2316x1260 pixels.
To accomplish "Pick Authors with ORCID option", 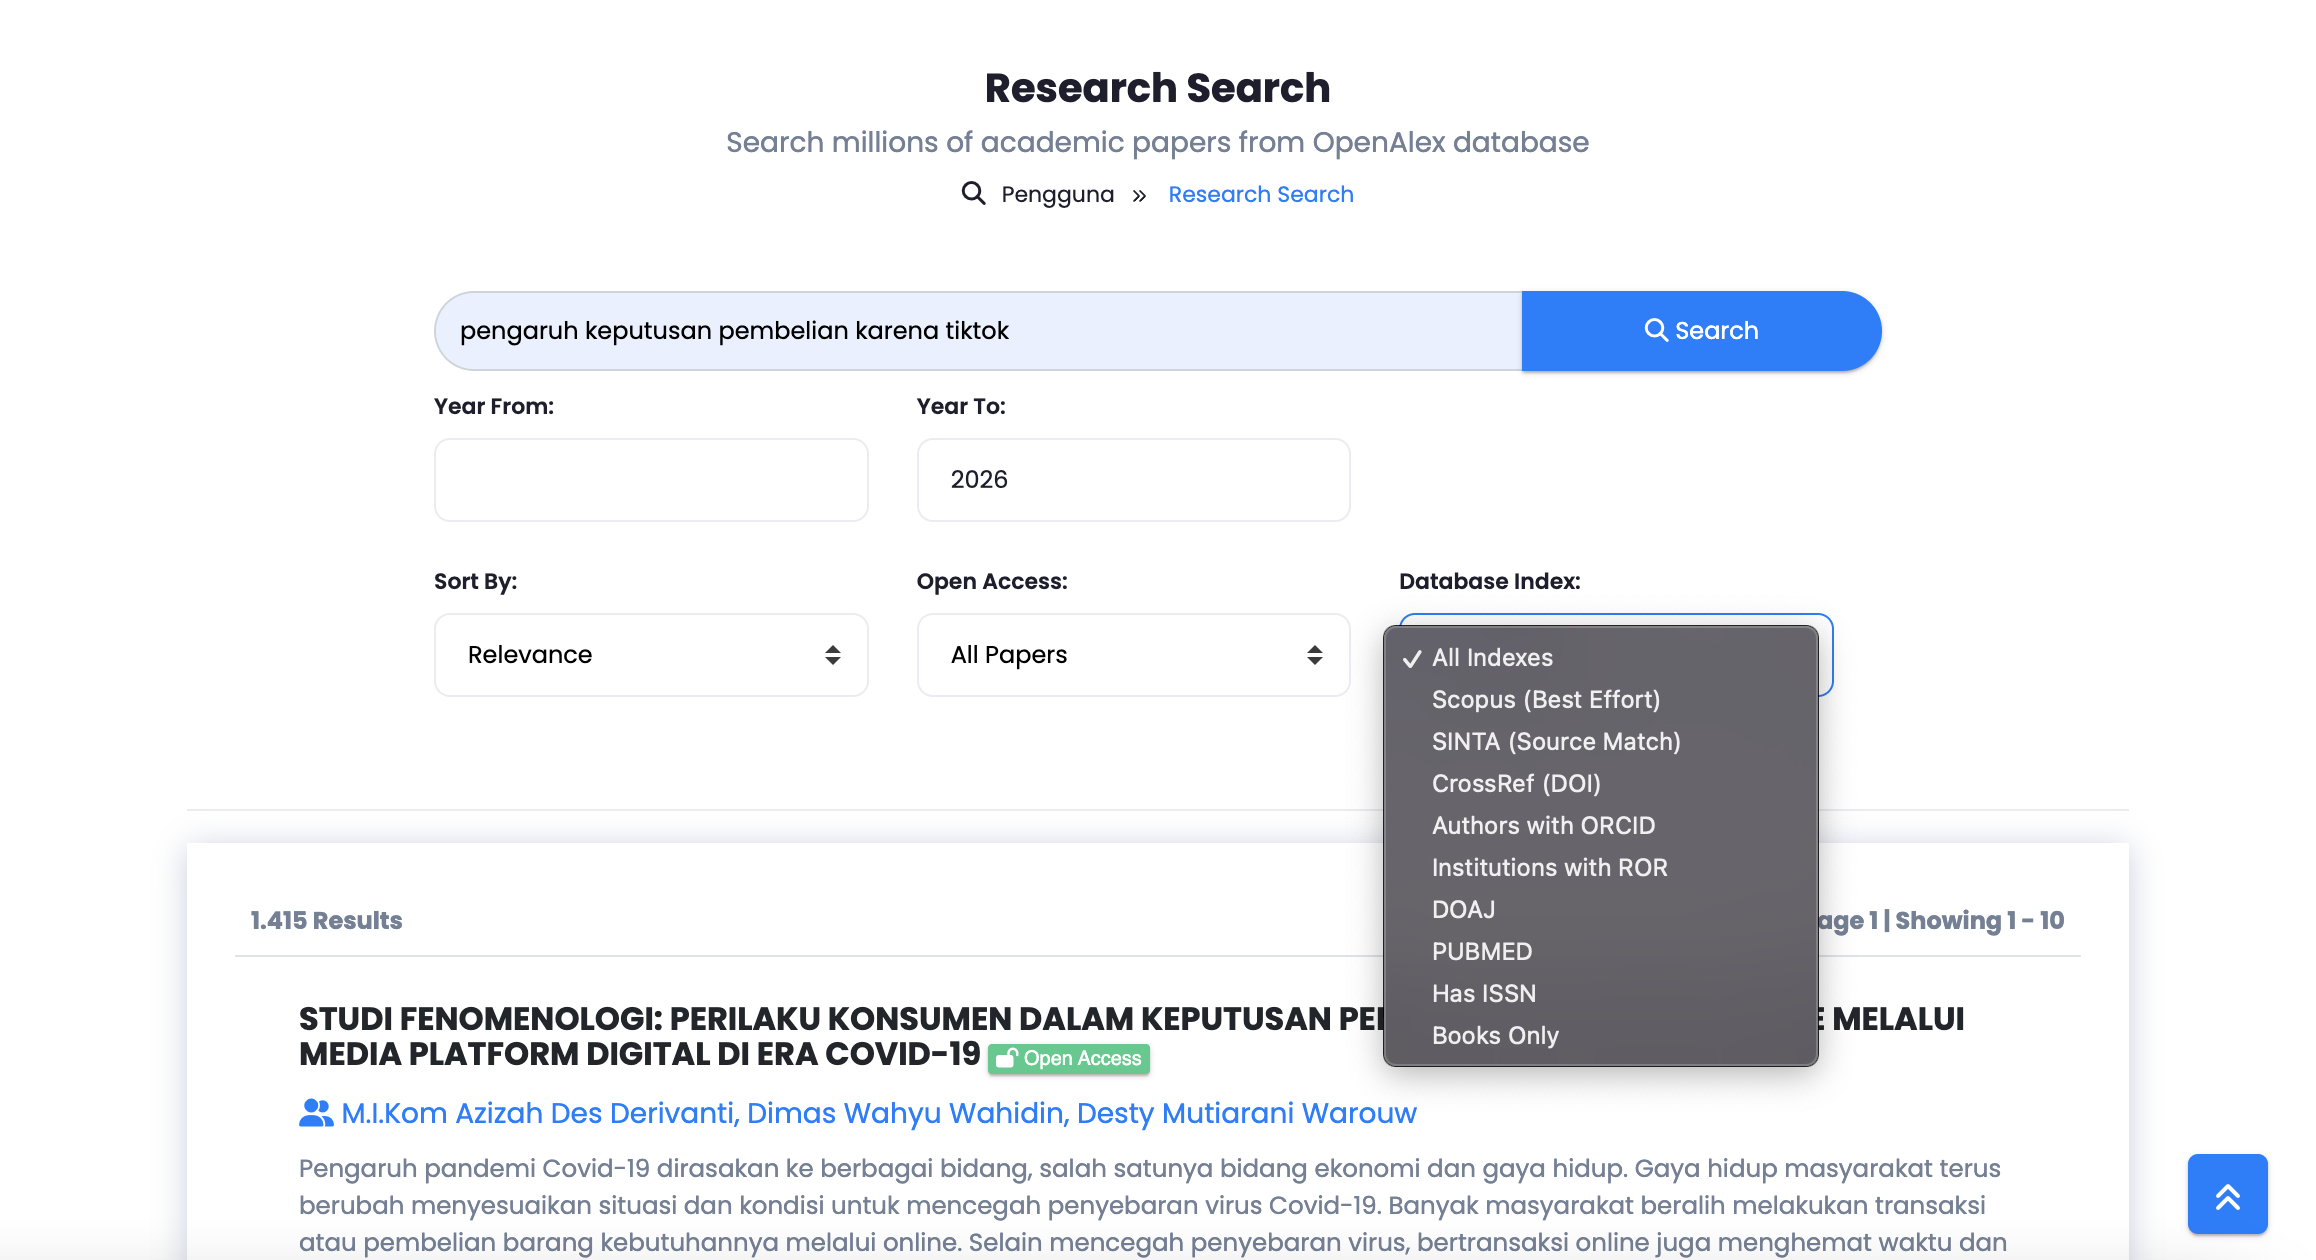I will click(1543, 826).
